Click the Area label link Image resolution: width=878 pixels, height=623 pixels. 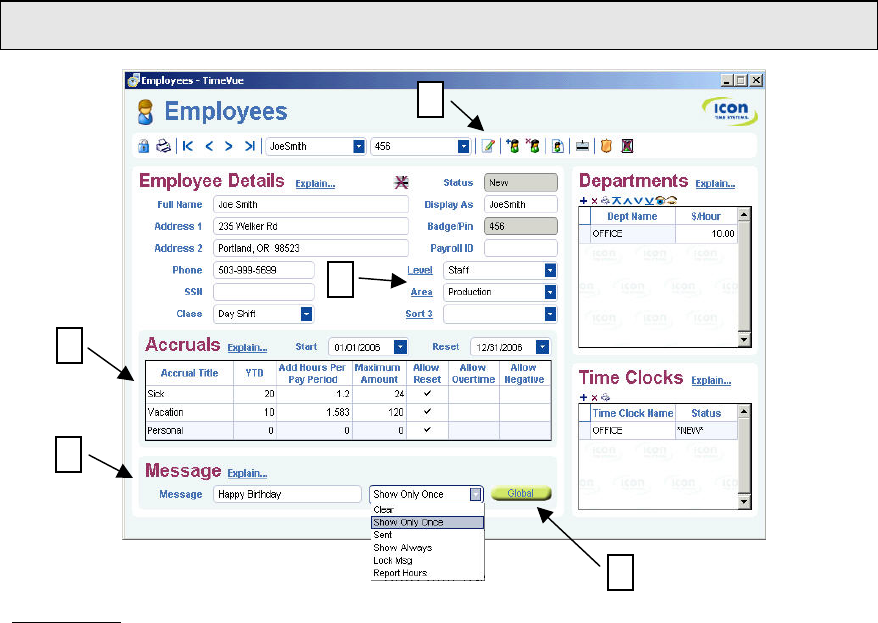pos(421,292)
